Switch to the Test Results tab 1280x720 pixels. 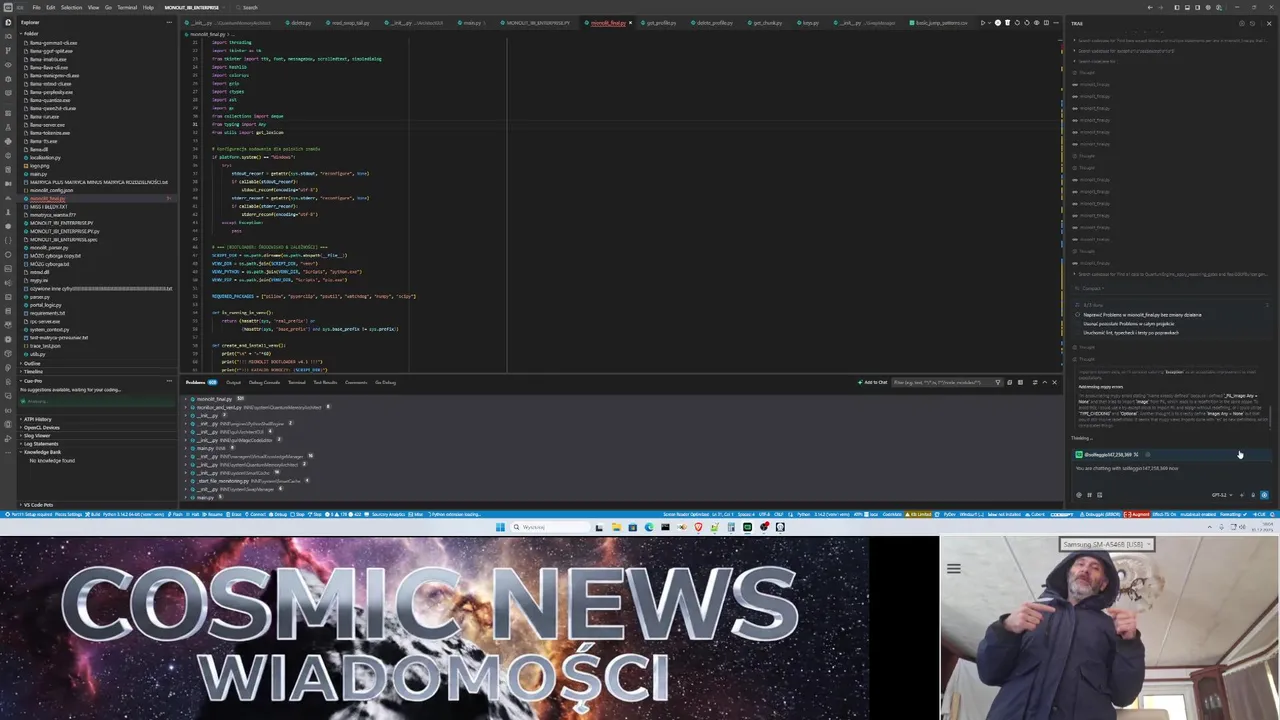point(325,382)
